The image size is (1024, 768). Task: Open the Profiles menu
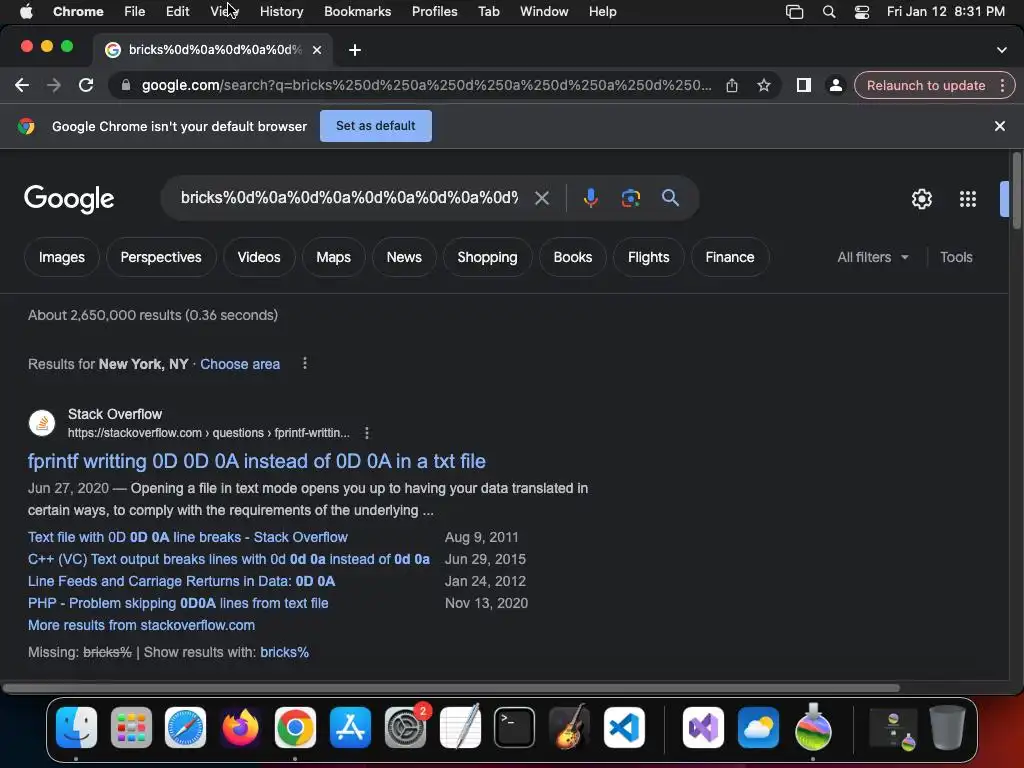coord(434,12)
